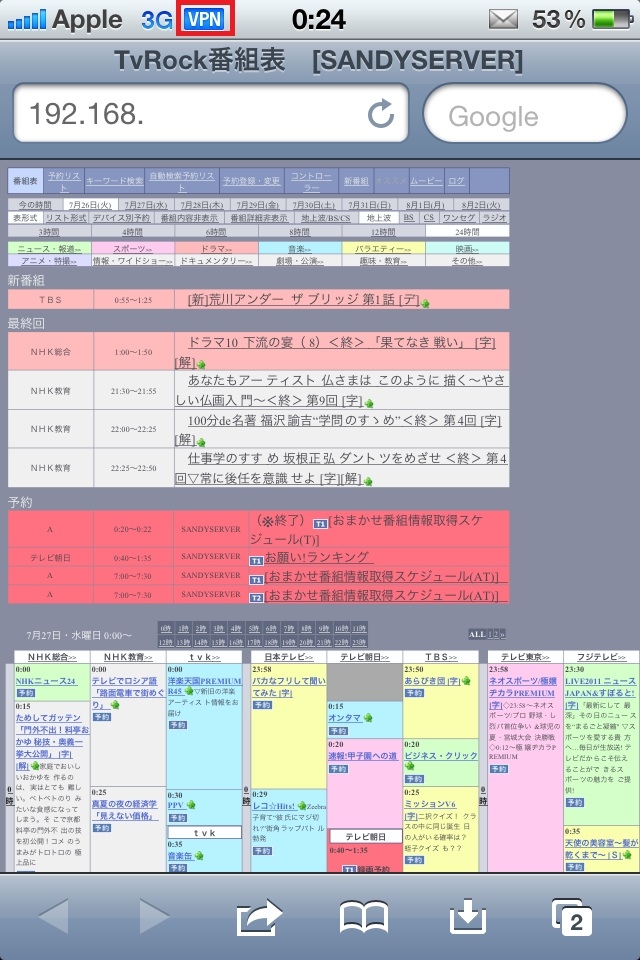Open the ログ tab
This screenshot has width=640, height=960.
click(456, 181)
